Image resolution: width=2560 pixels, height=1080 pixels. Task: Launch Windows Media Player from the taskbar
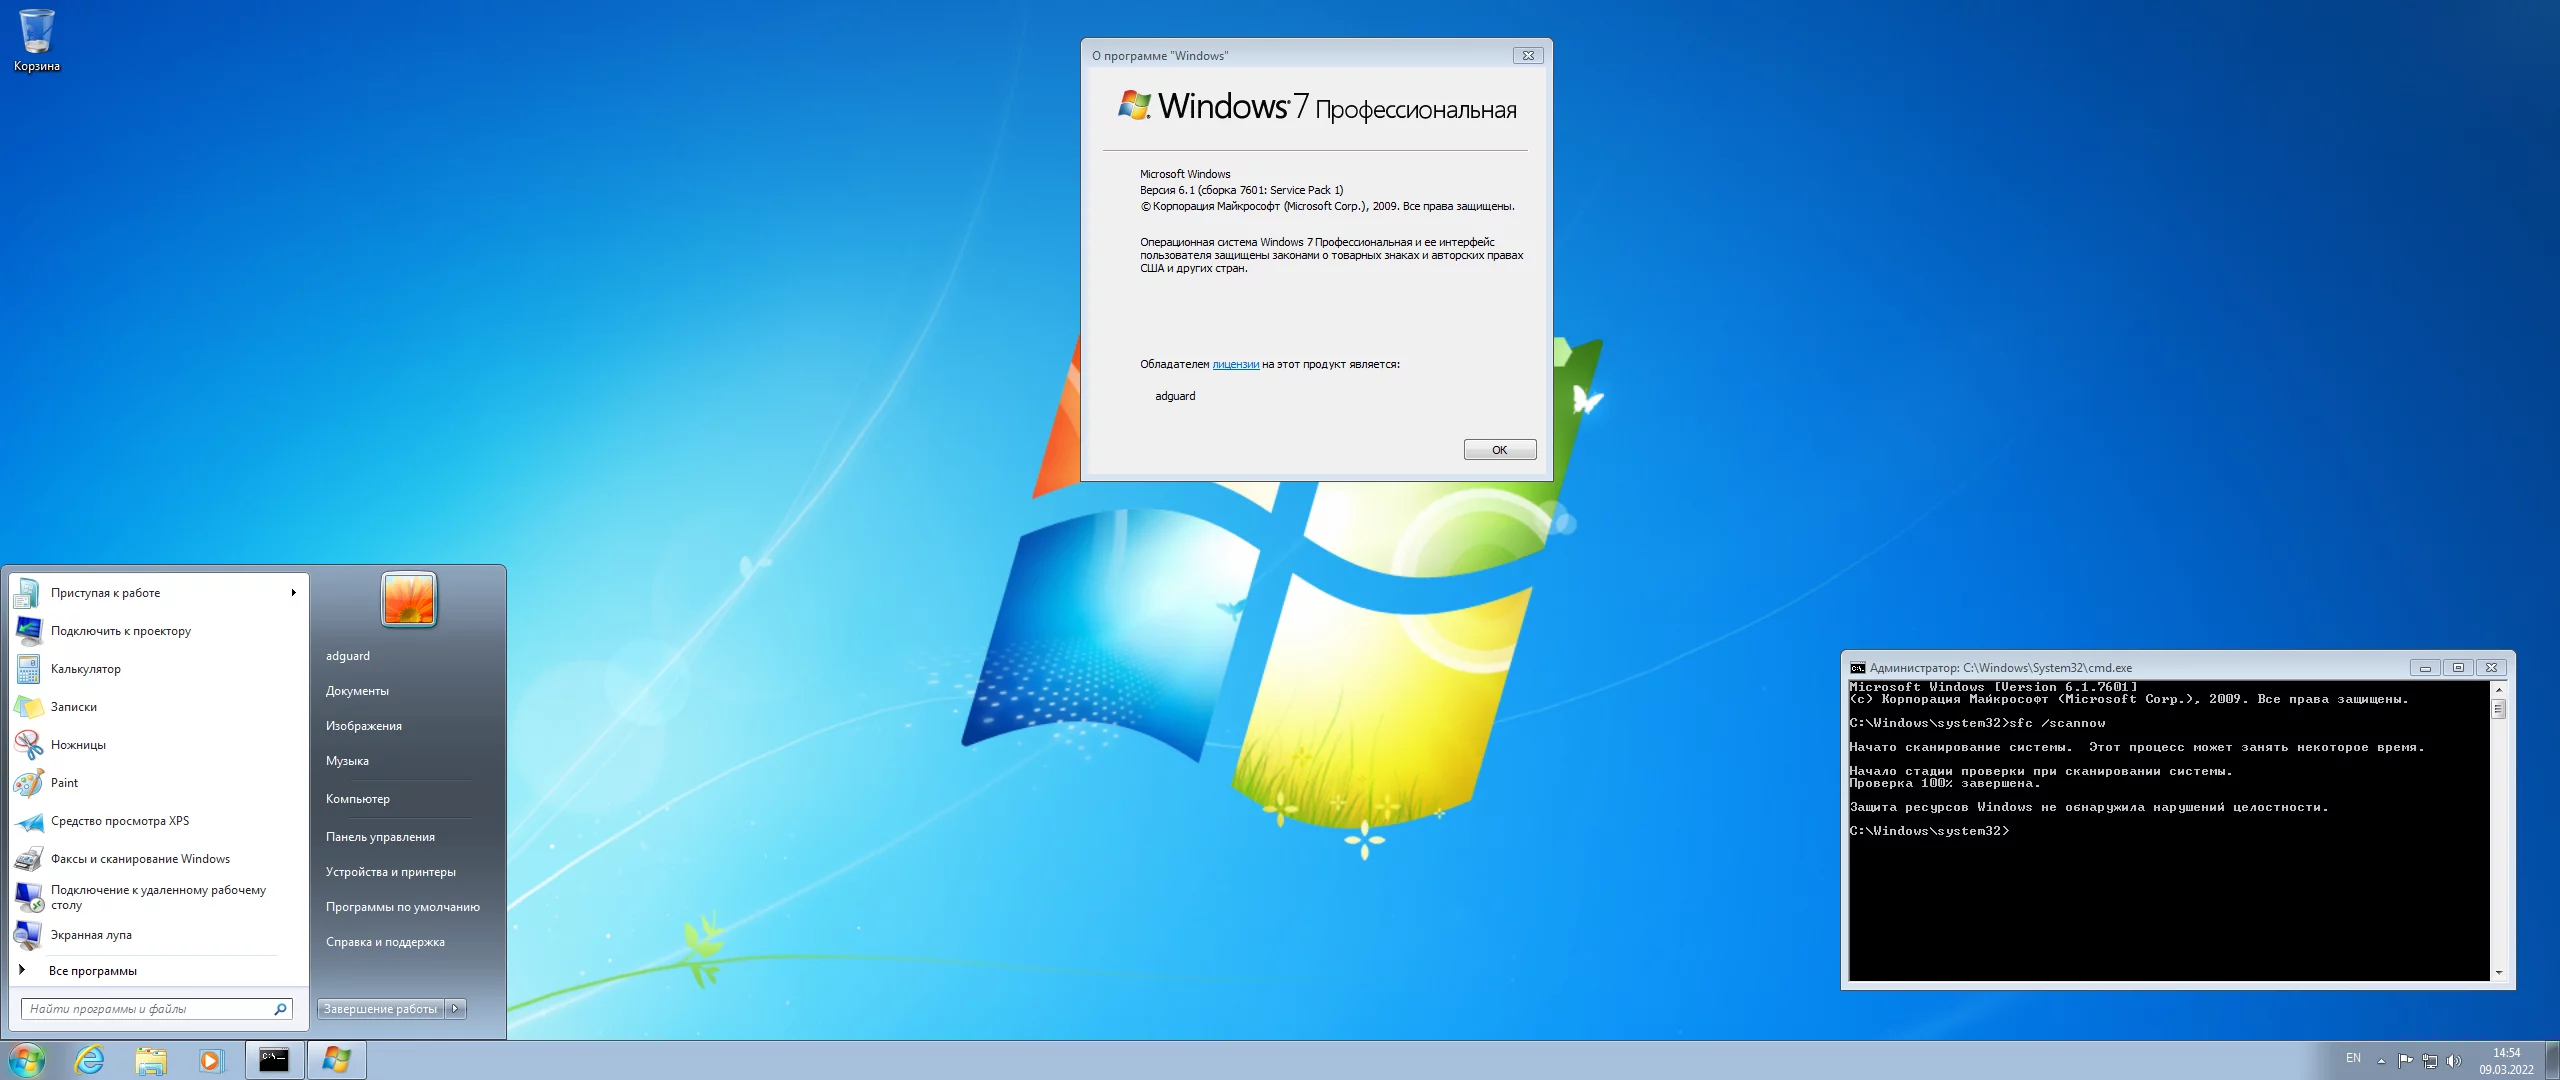(x=211, y=1060)
